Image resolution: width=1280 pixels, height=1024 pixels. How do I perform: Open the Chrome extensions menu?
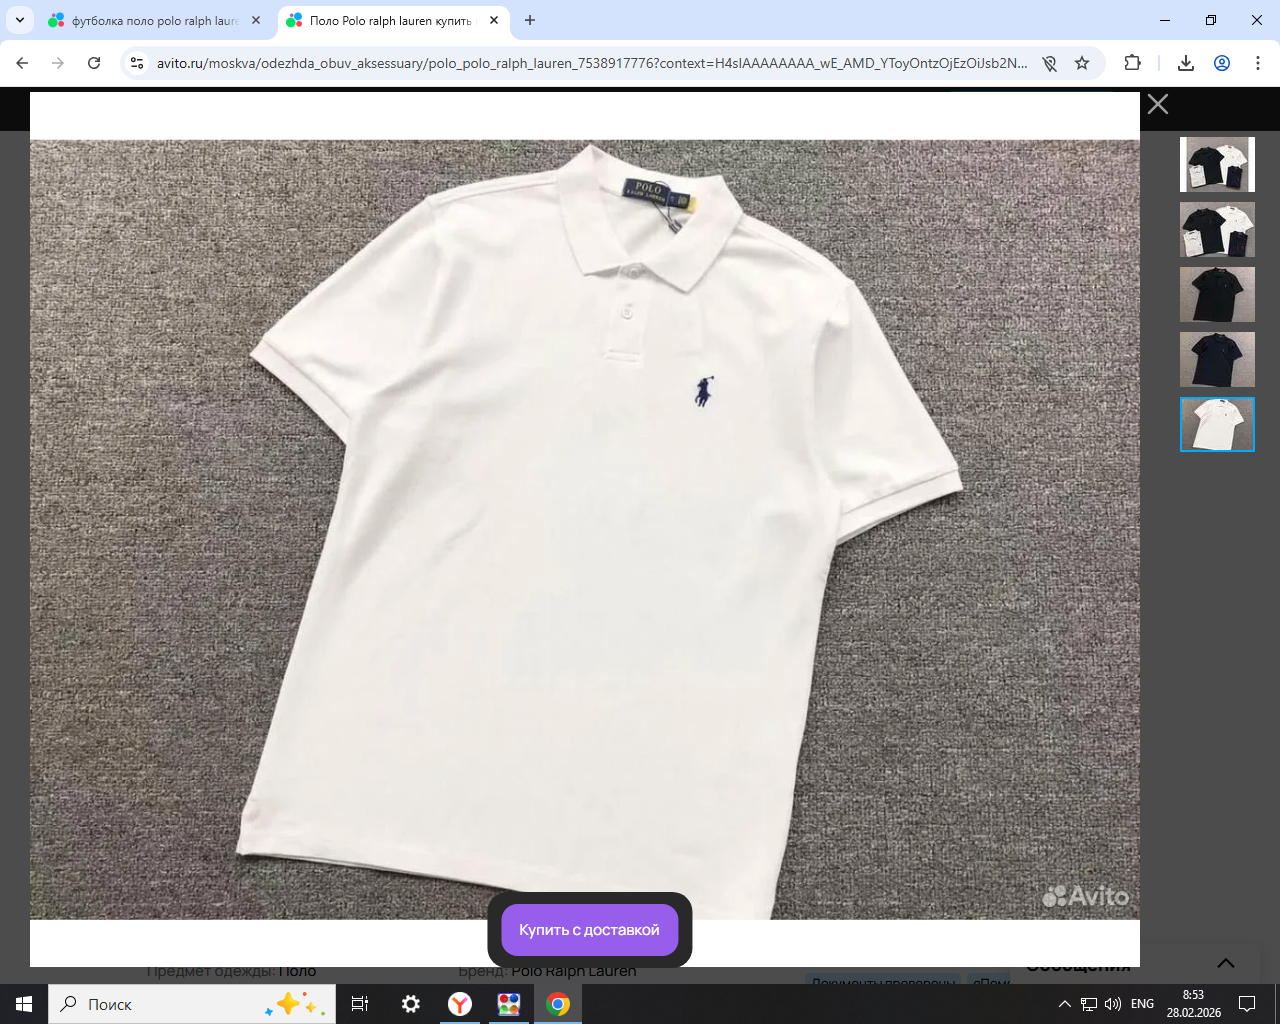tap(1132, 63)
